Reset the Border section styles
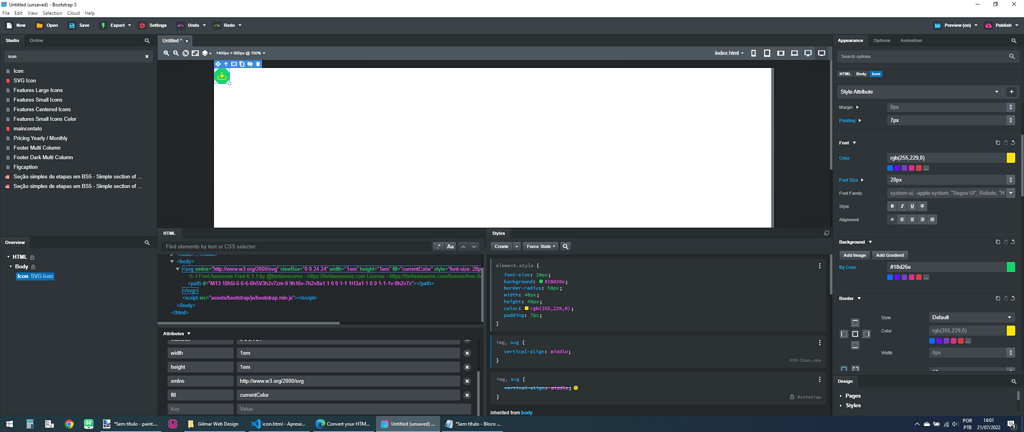1024x432 pixels. click(x=1013, y=298)
